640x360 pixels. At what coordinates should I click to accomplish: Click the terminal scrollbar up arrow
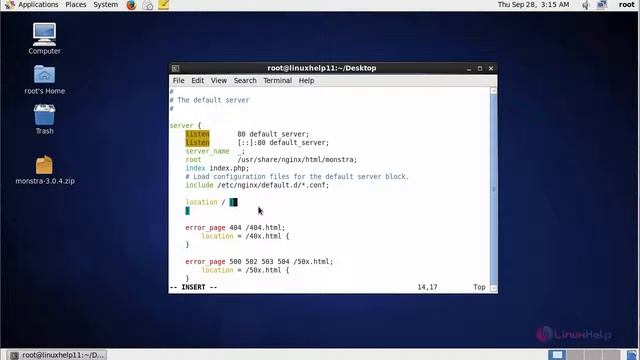(493, 91)
